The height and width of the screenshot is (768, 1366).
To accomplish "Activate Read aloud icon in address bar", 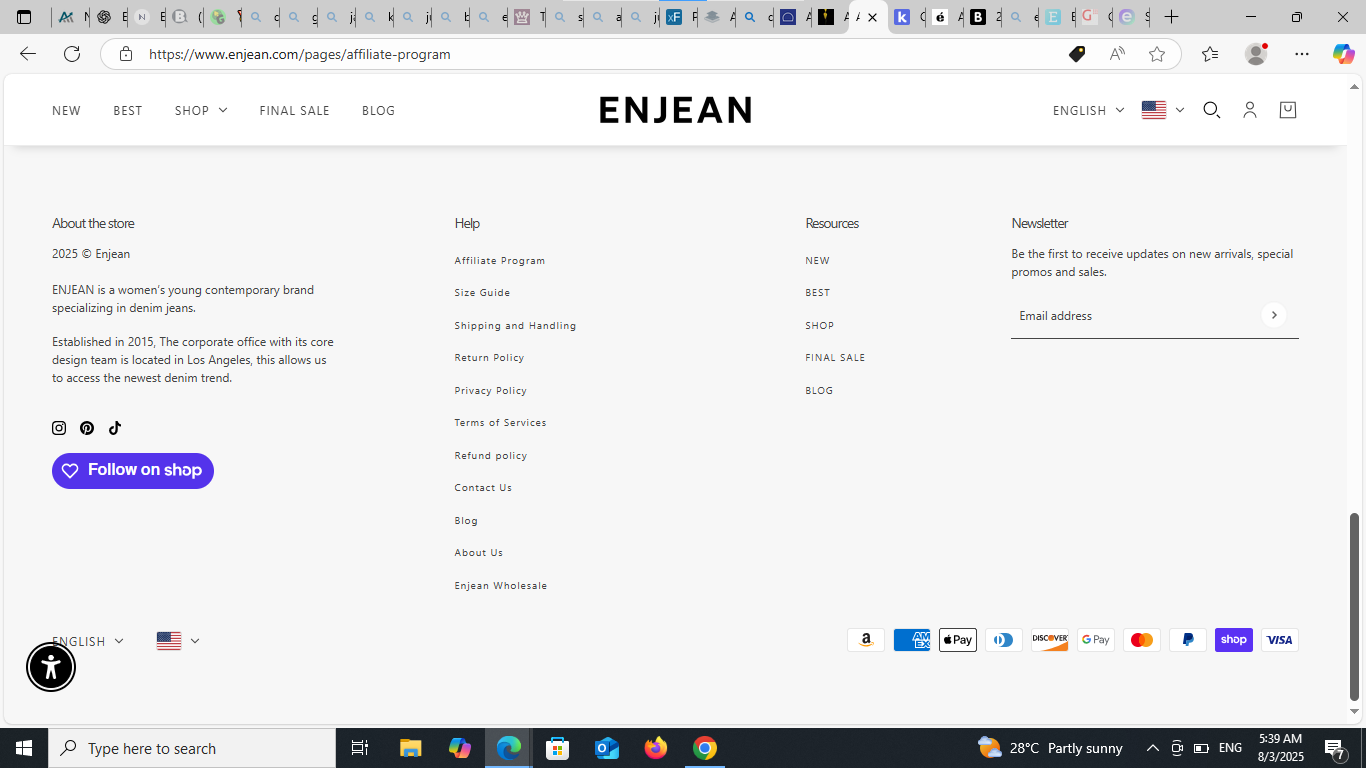I will tap(1117, 54).
